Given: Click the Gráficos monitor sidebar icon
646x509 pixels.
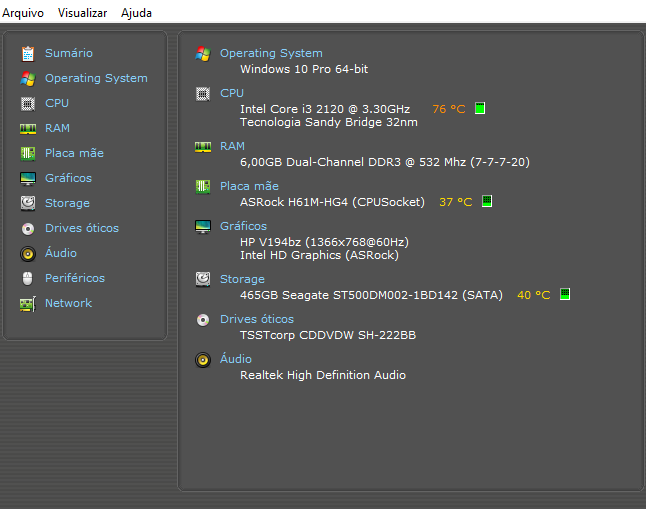Looking at the screenshot, I should tap(28, 179).
